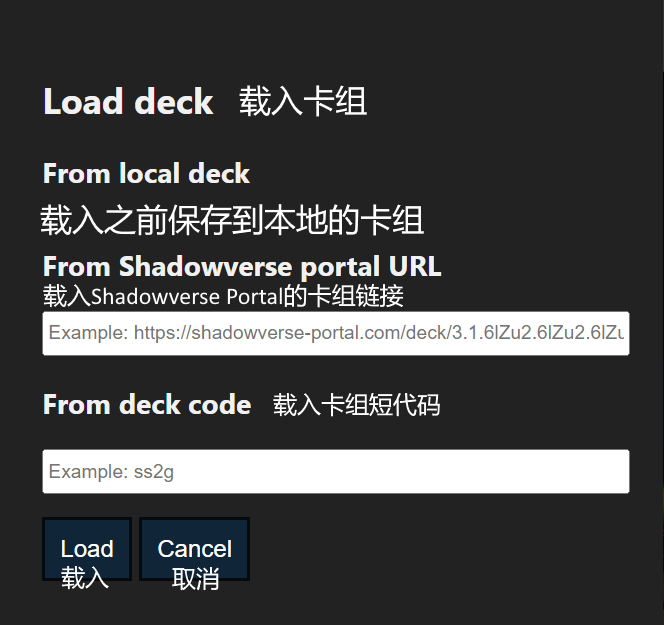The image size is (664, 625).
Task: Click the '载入卡组短代码' label
Action: click(x=356, y=405)
